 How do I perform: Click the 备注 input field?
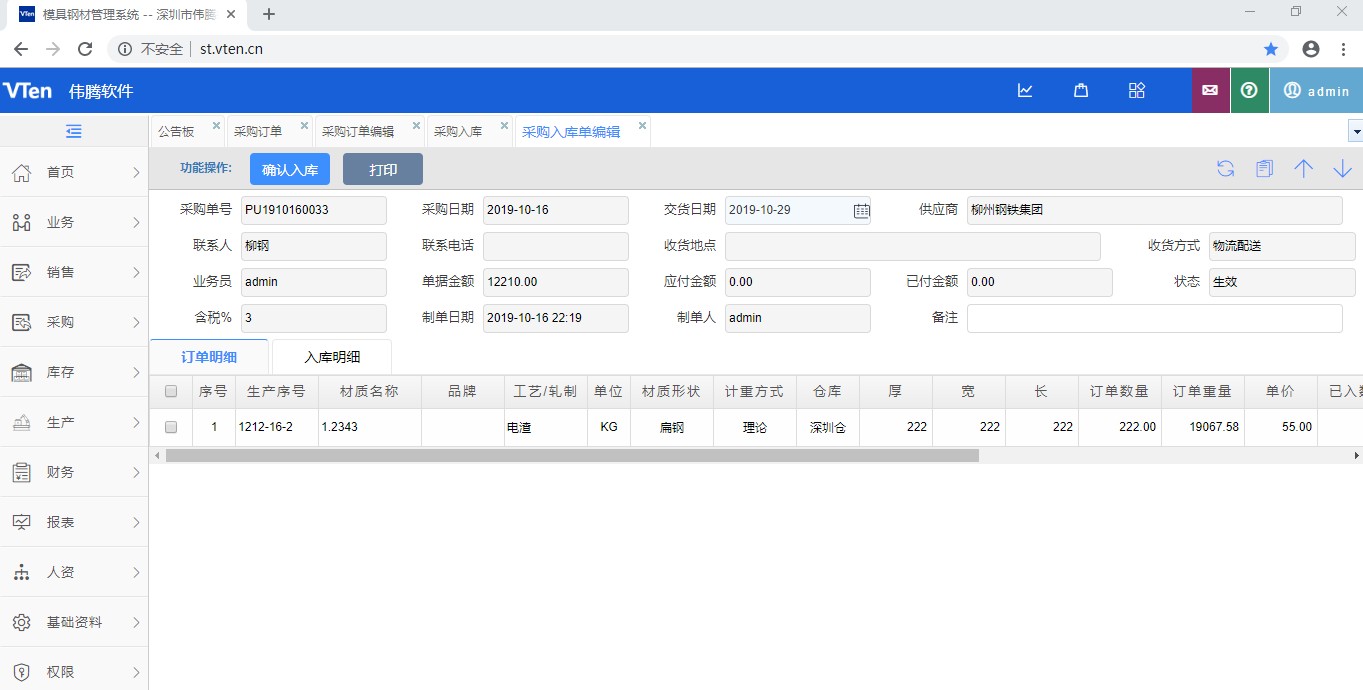pyautogui.click(x=1154, y=318)
